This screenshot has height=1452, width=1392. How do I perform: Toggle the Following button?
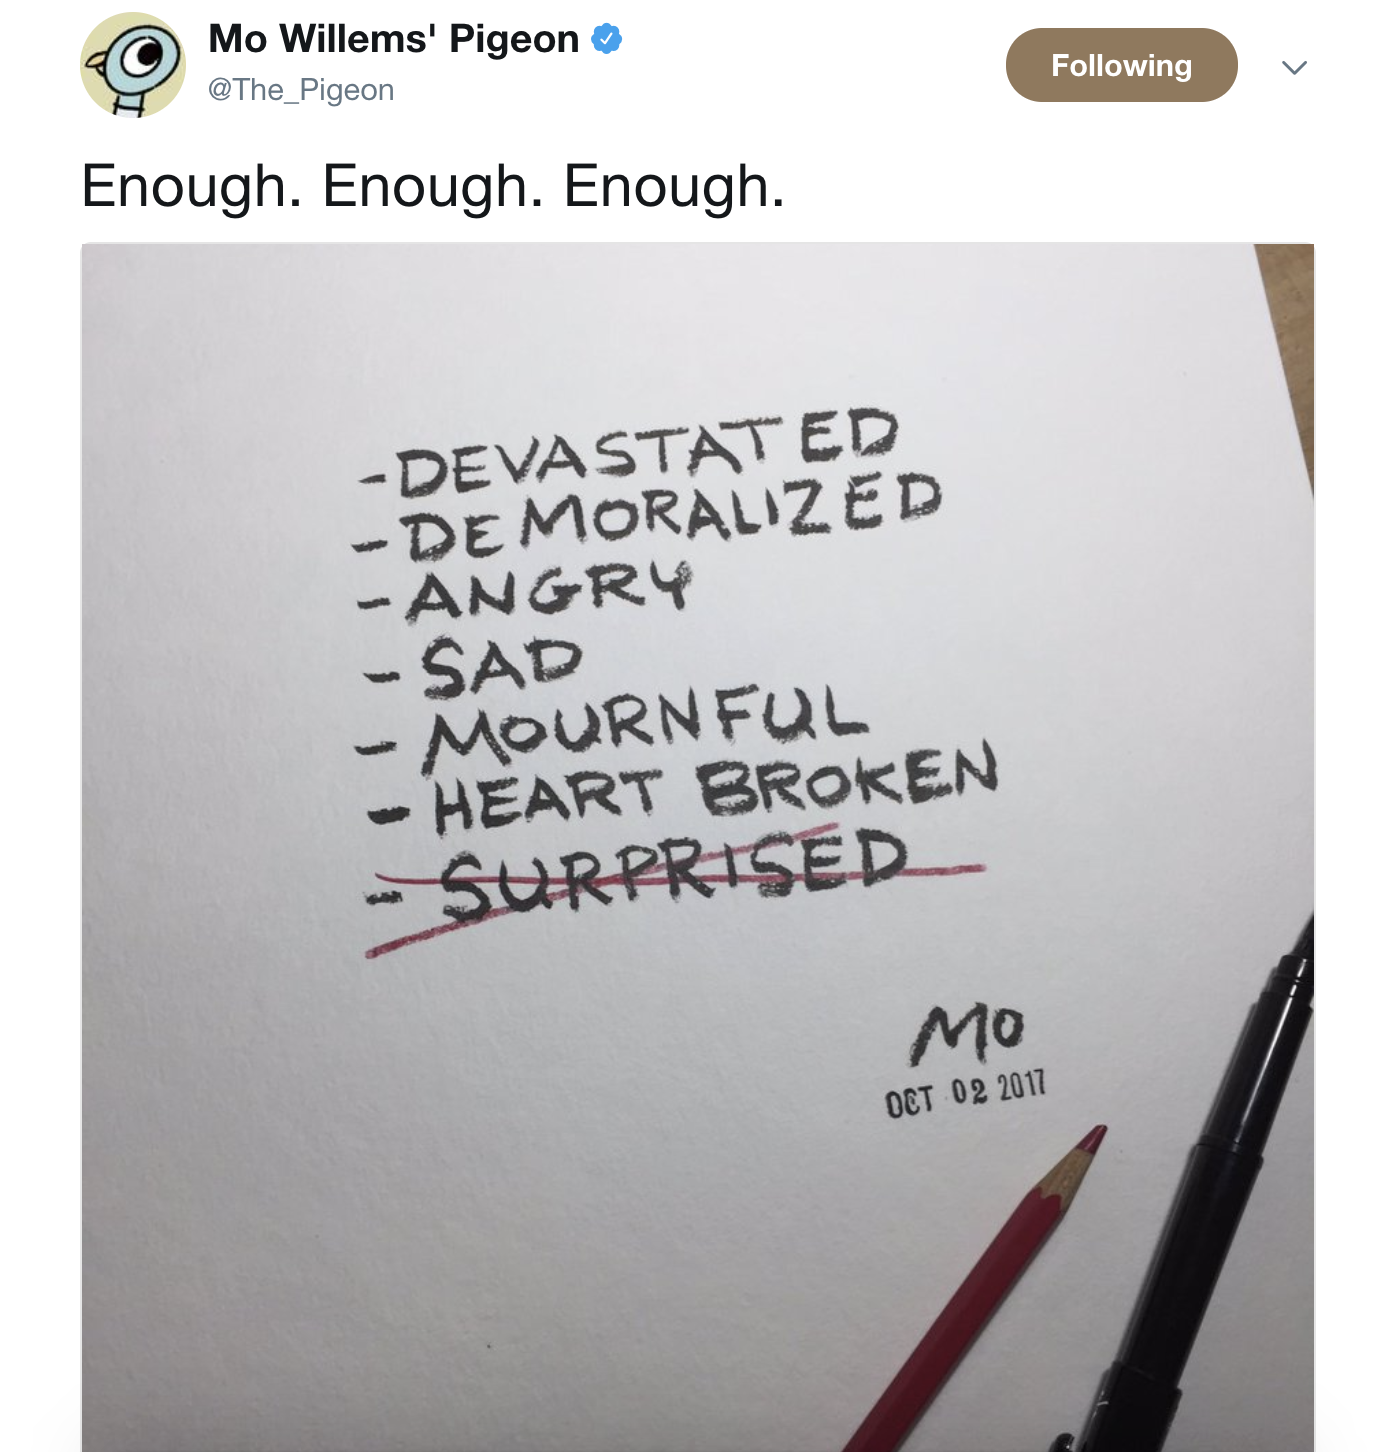(x=1121, y=65)
